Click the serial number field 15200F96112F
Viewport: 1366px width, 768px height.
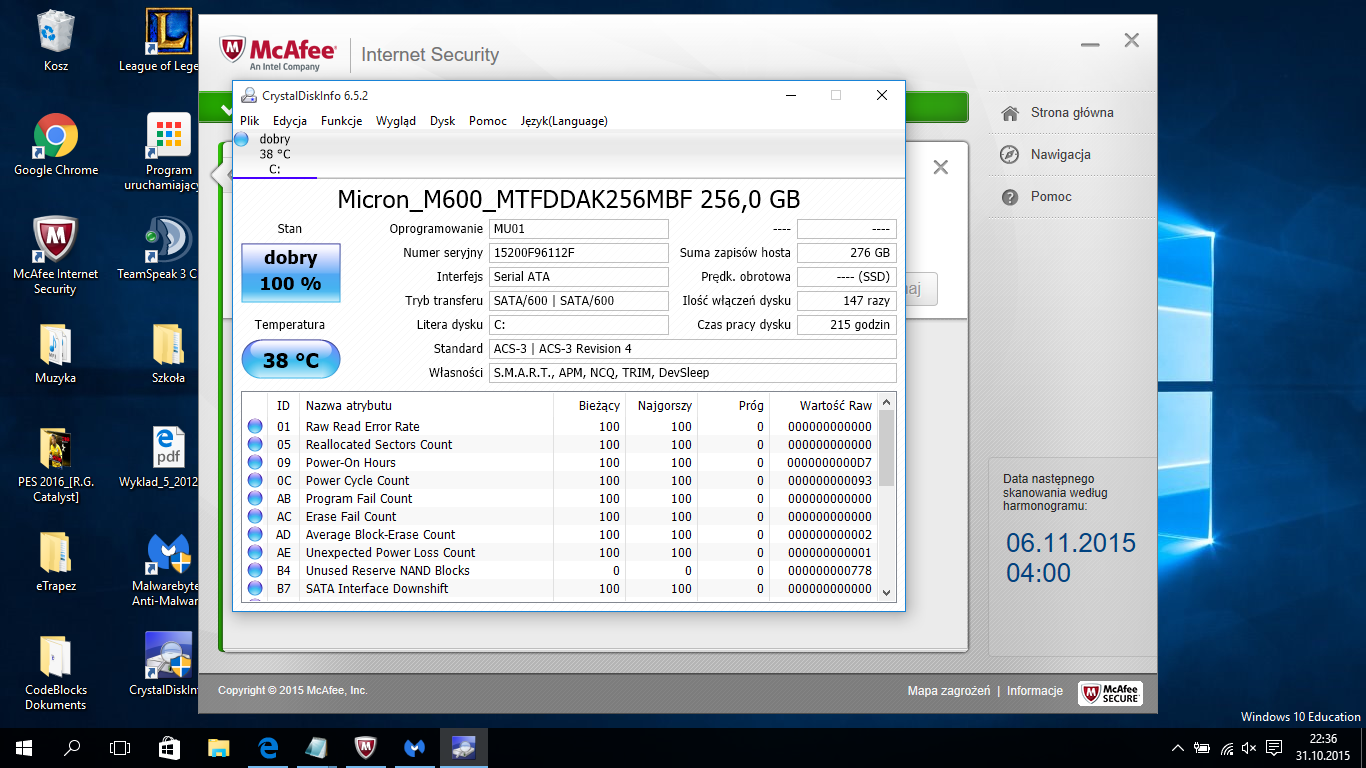[579, 253]
